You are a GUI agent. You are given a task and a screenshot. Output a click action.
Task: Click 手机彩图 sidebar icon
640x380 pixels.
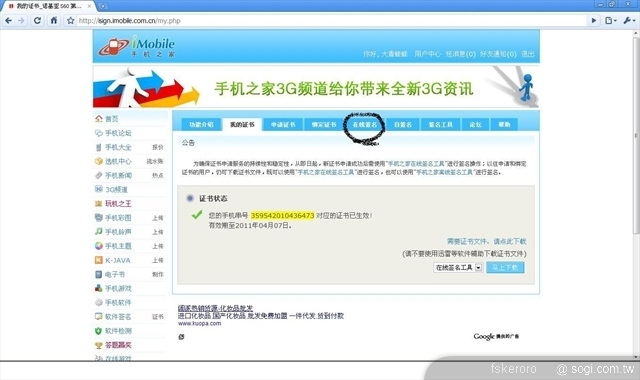click(x=98, y=218)
